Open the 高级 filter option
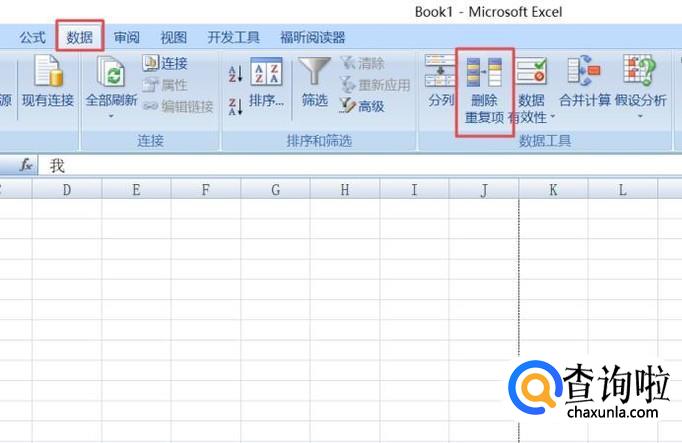The image size is (682, 443). 362,106
